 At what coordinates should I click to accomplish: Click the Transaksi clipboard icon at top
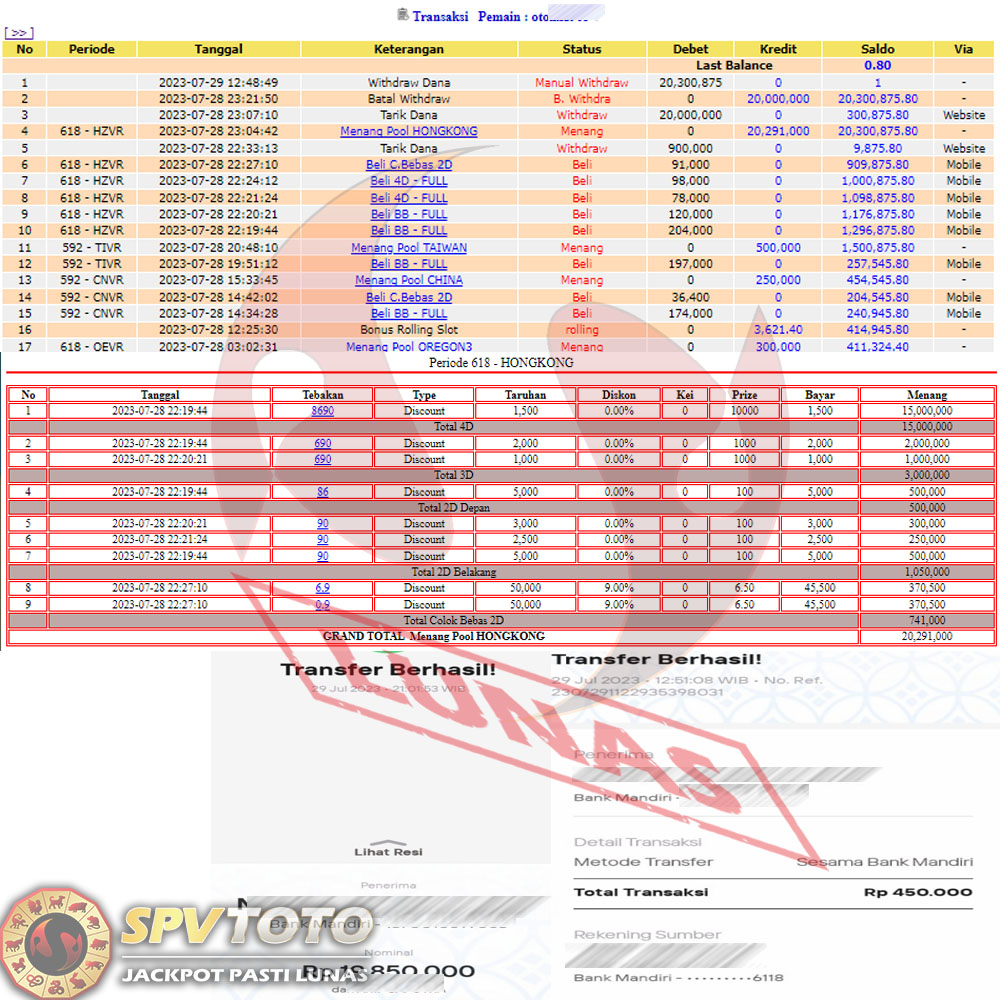click(x=402, y=15)
